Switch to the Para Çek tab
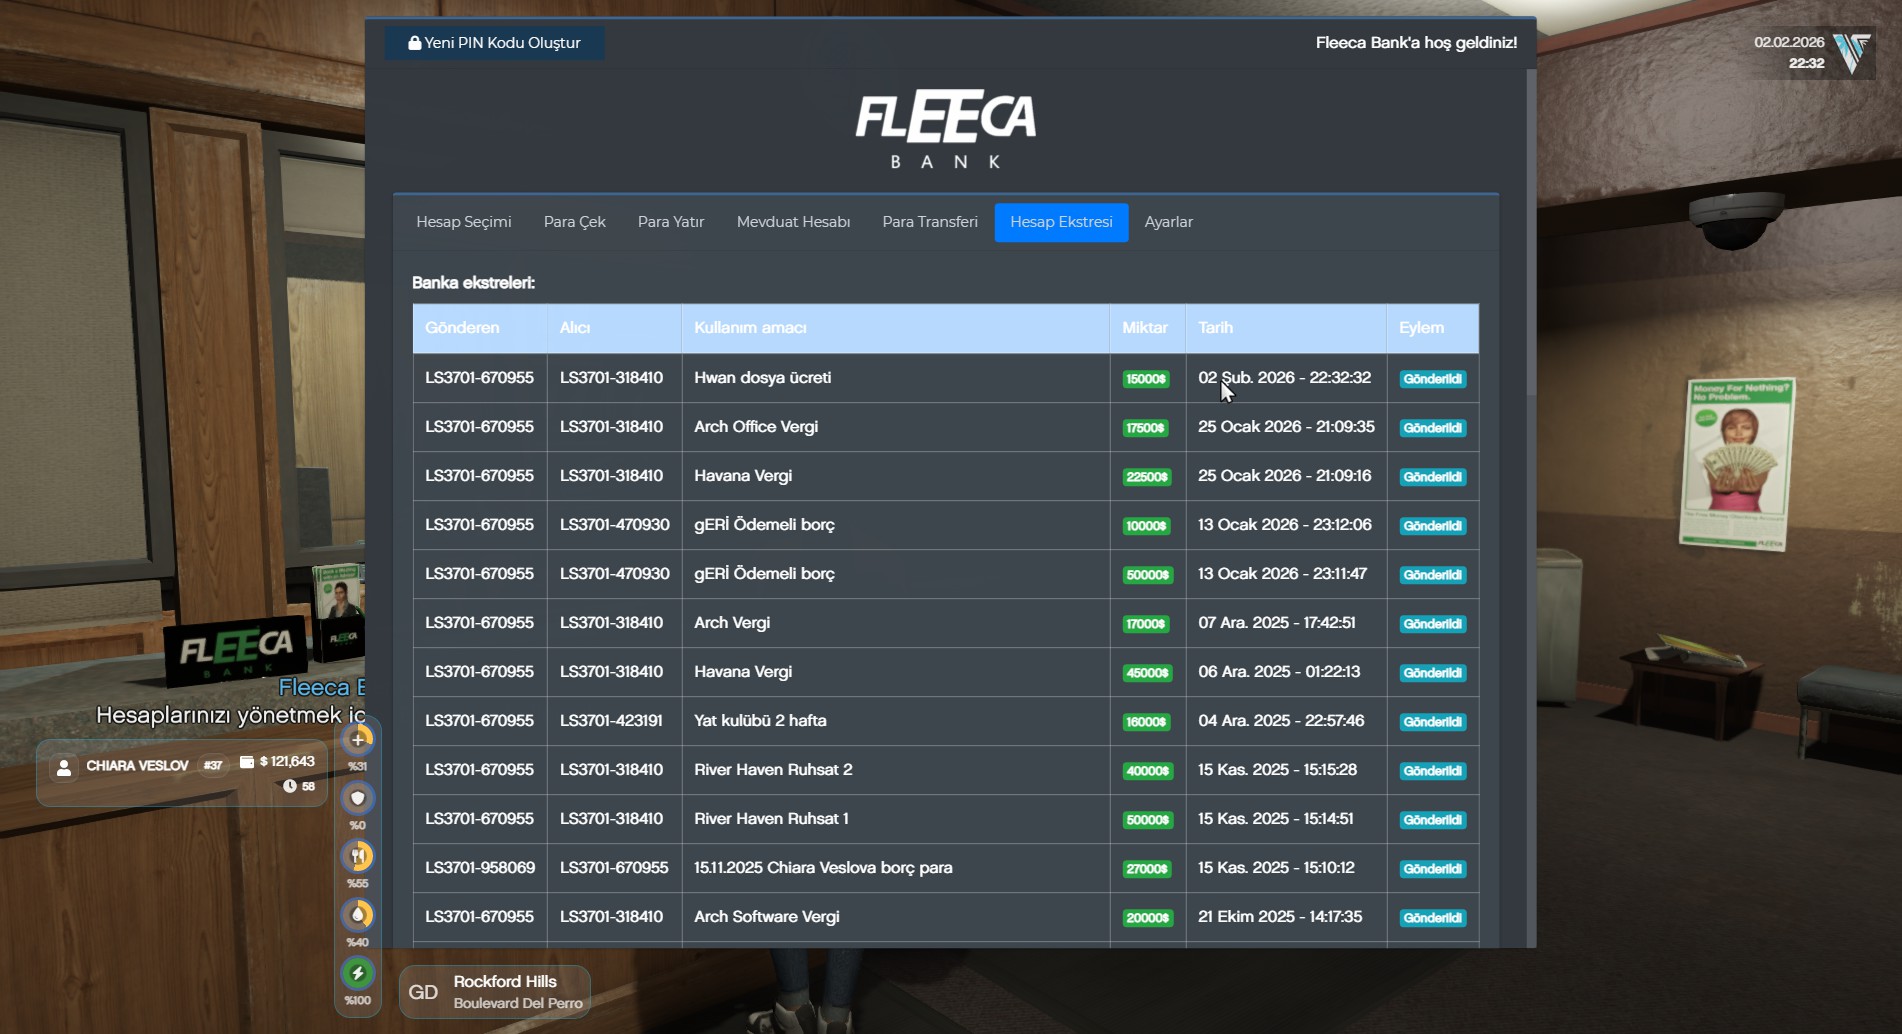This screenshot has width=1902, height=1034. (575, 222)
